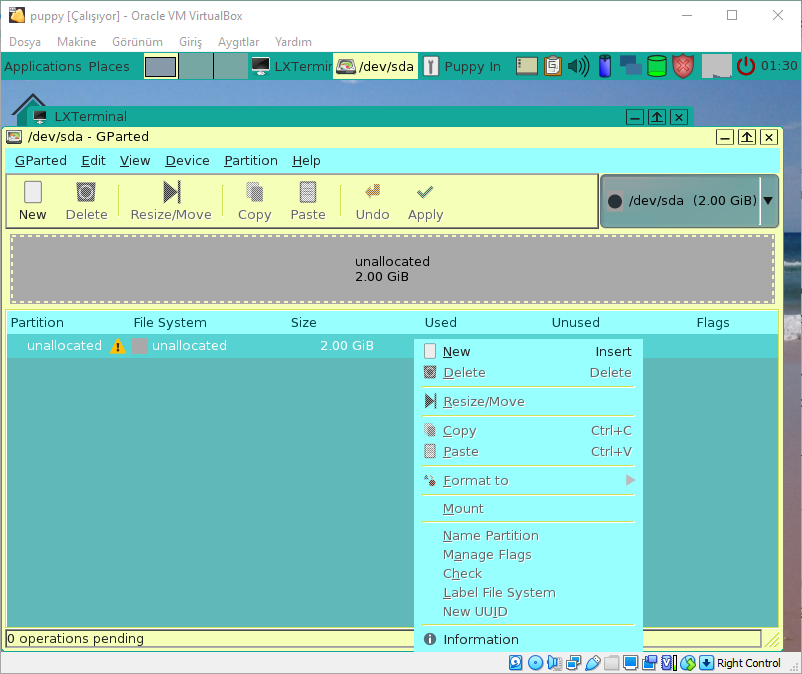
Task: Select the first workspace pager box
Action: tap(161, 67)
